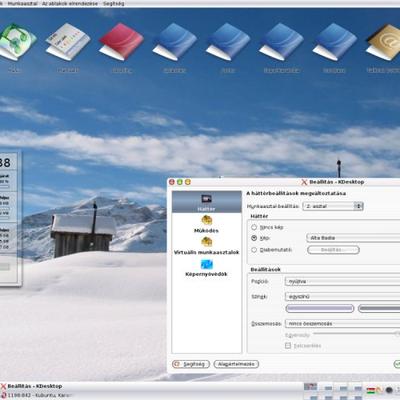Click the Egyensúly slider track
Viewport: 400px width, 400px height.
[356, 333]
